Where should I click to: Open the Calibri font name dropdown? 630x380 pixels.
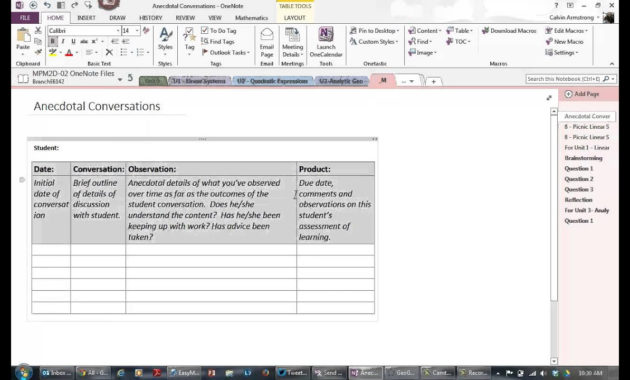coord(118,31)
